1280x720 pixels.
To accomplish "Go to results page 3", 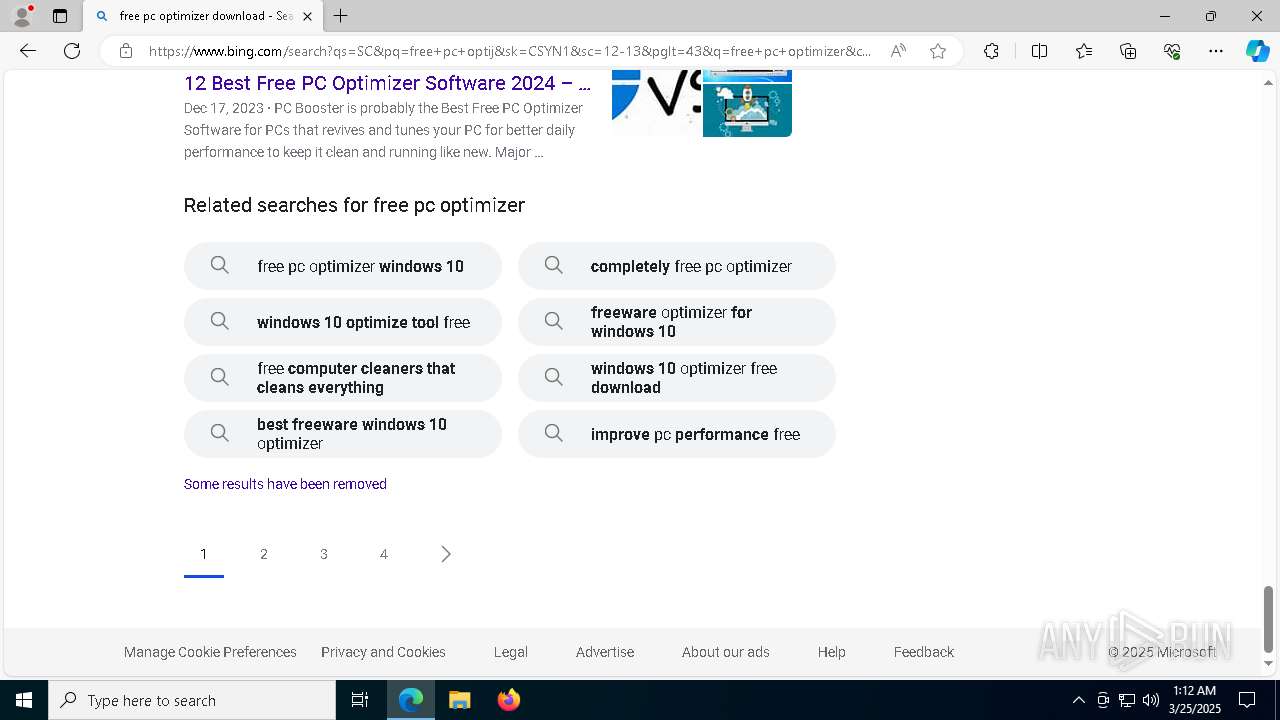I will point(324,554).
